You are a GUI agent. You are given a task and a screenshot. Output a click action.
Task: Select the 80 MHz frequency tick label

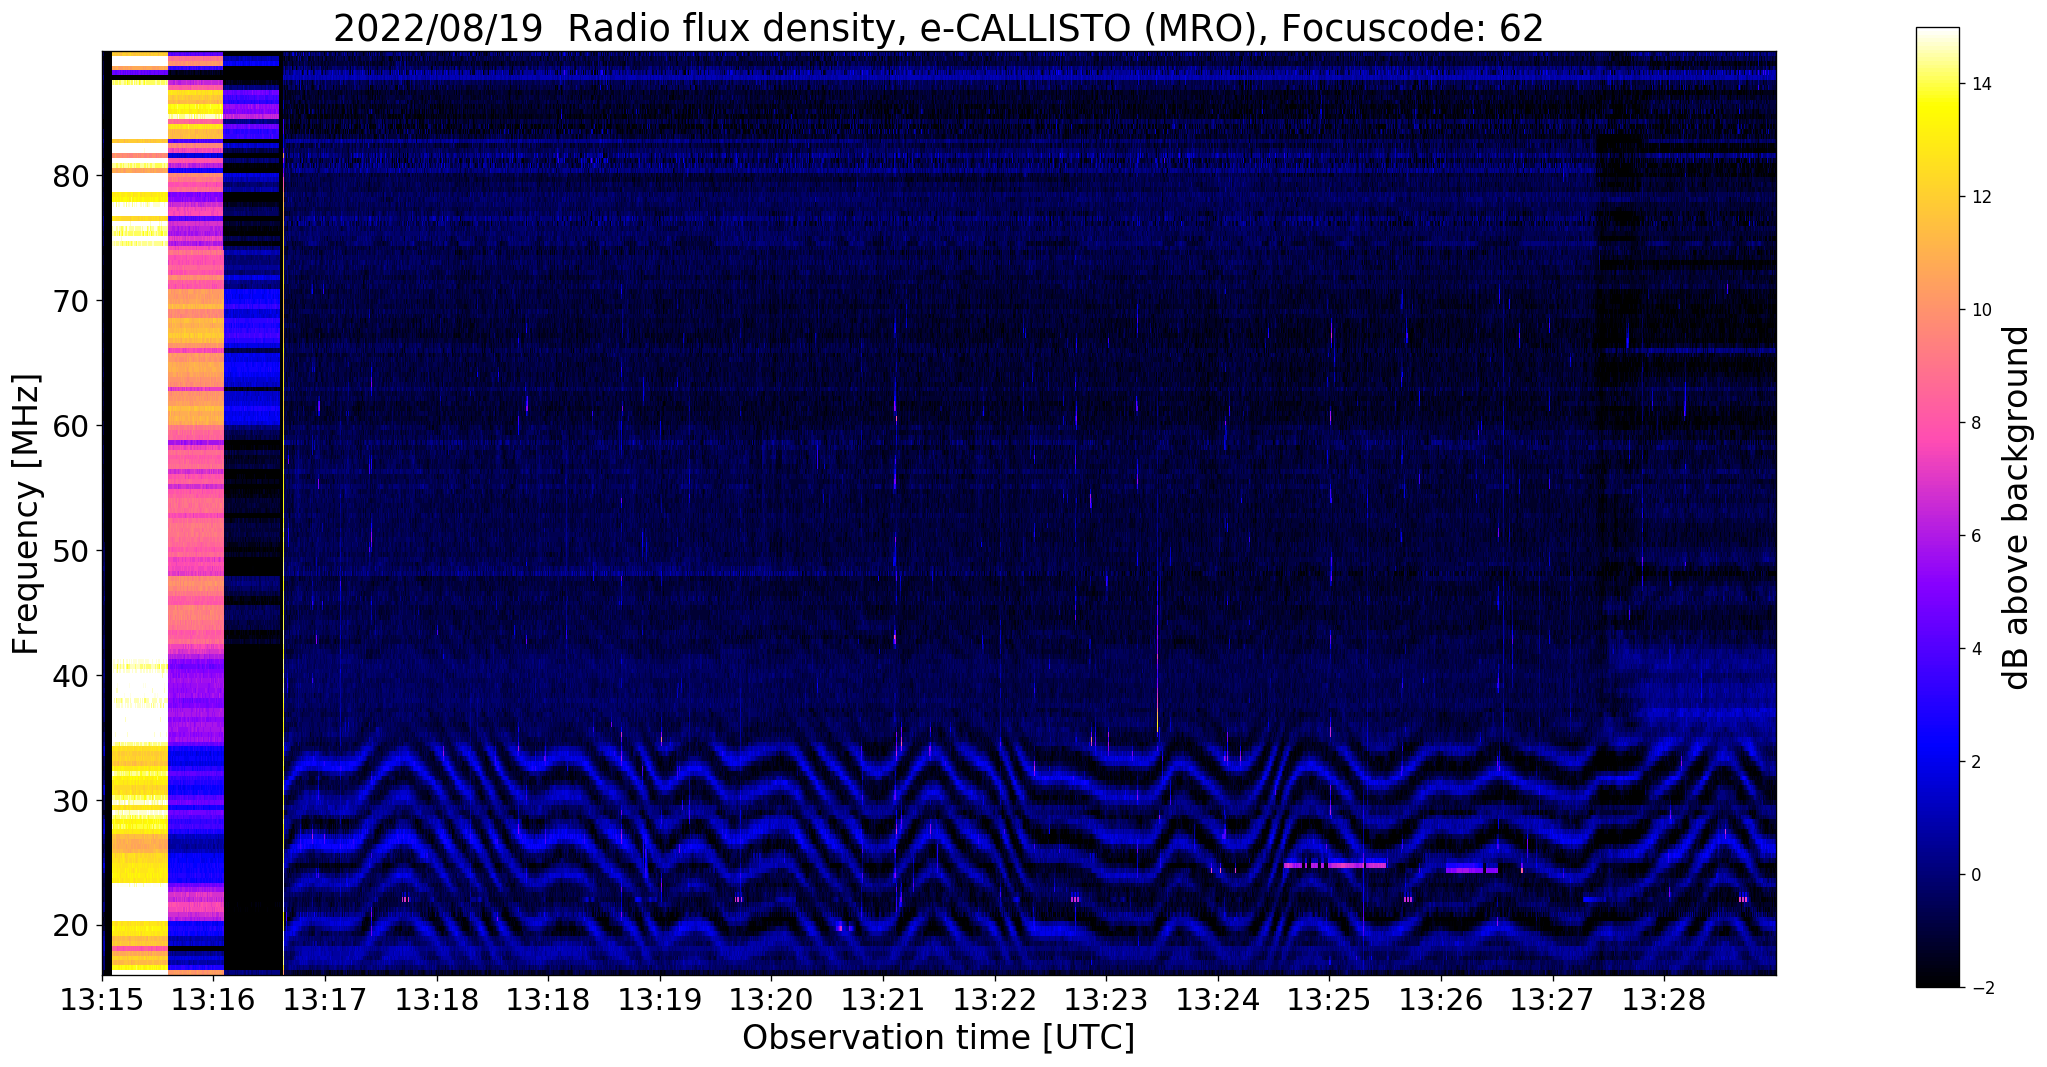tap(71, 177)
